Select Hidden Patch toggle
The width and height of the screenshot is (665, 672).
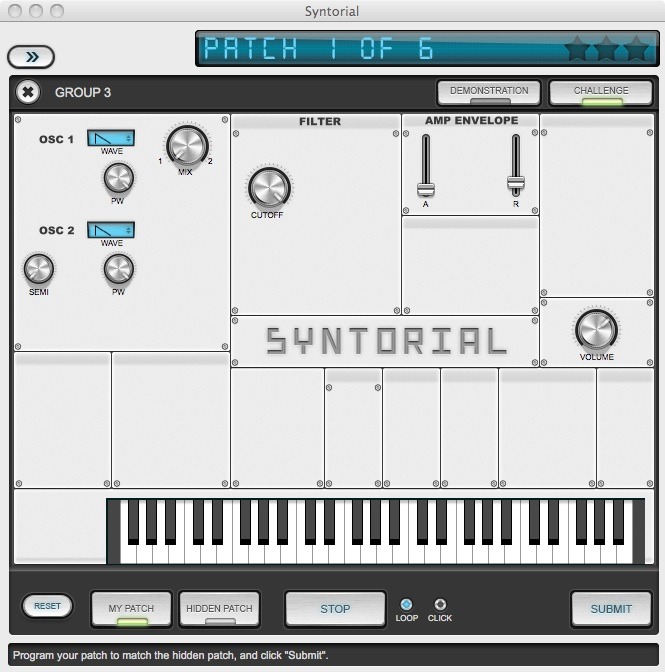(x=219, y=609)
